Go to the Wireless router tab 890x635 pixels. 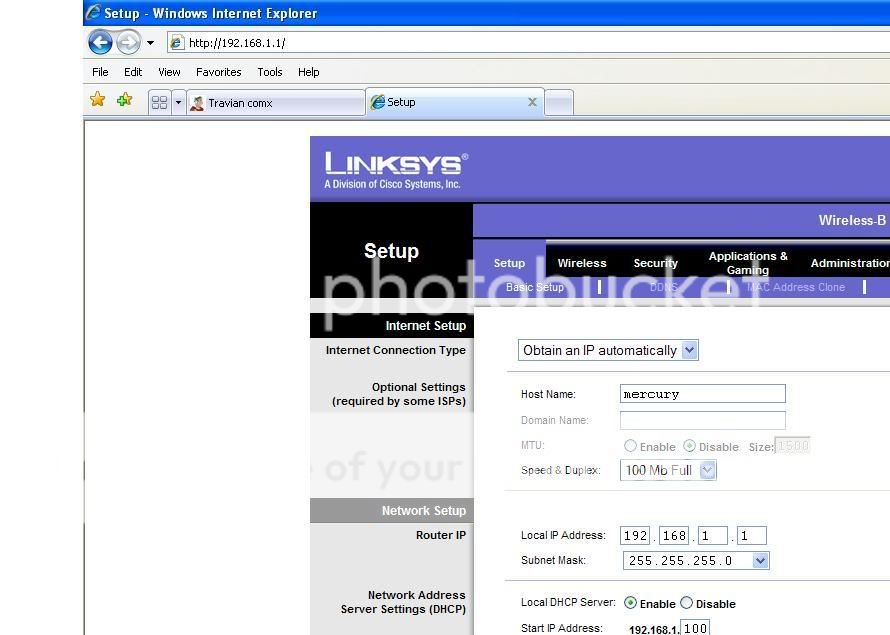pos(582,263)
